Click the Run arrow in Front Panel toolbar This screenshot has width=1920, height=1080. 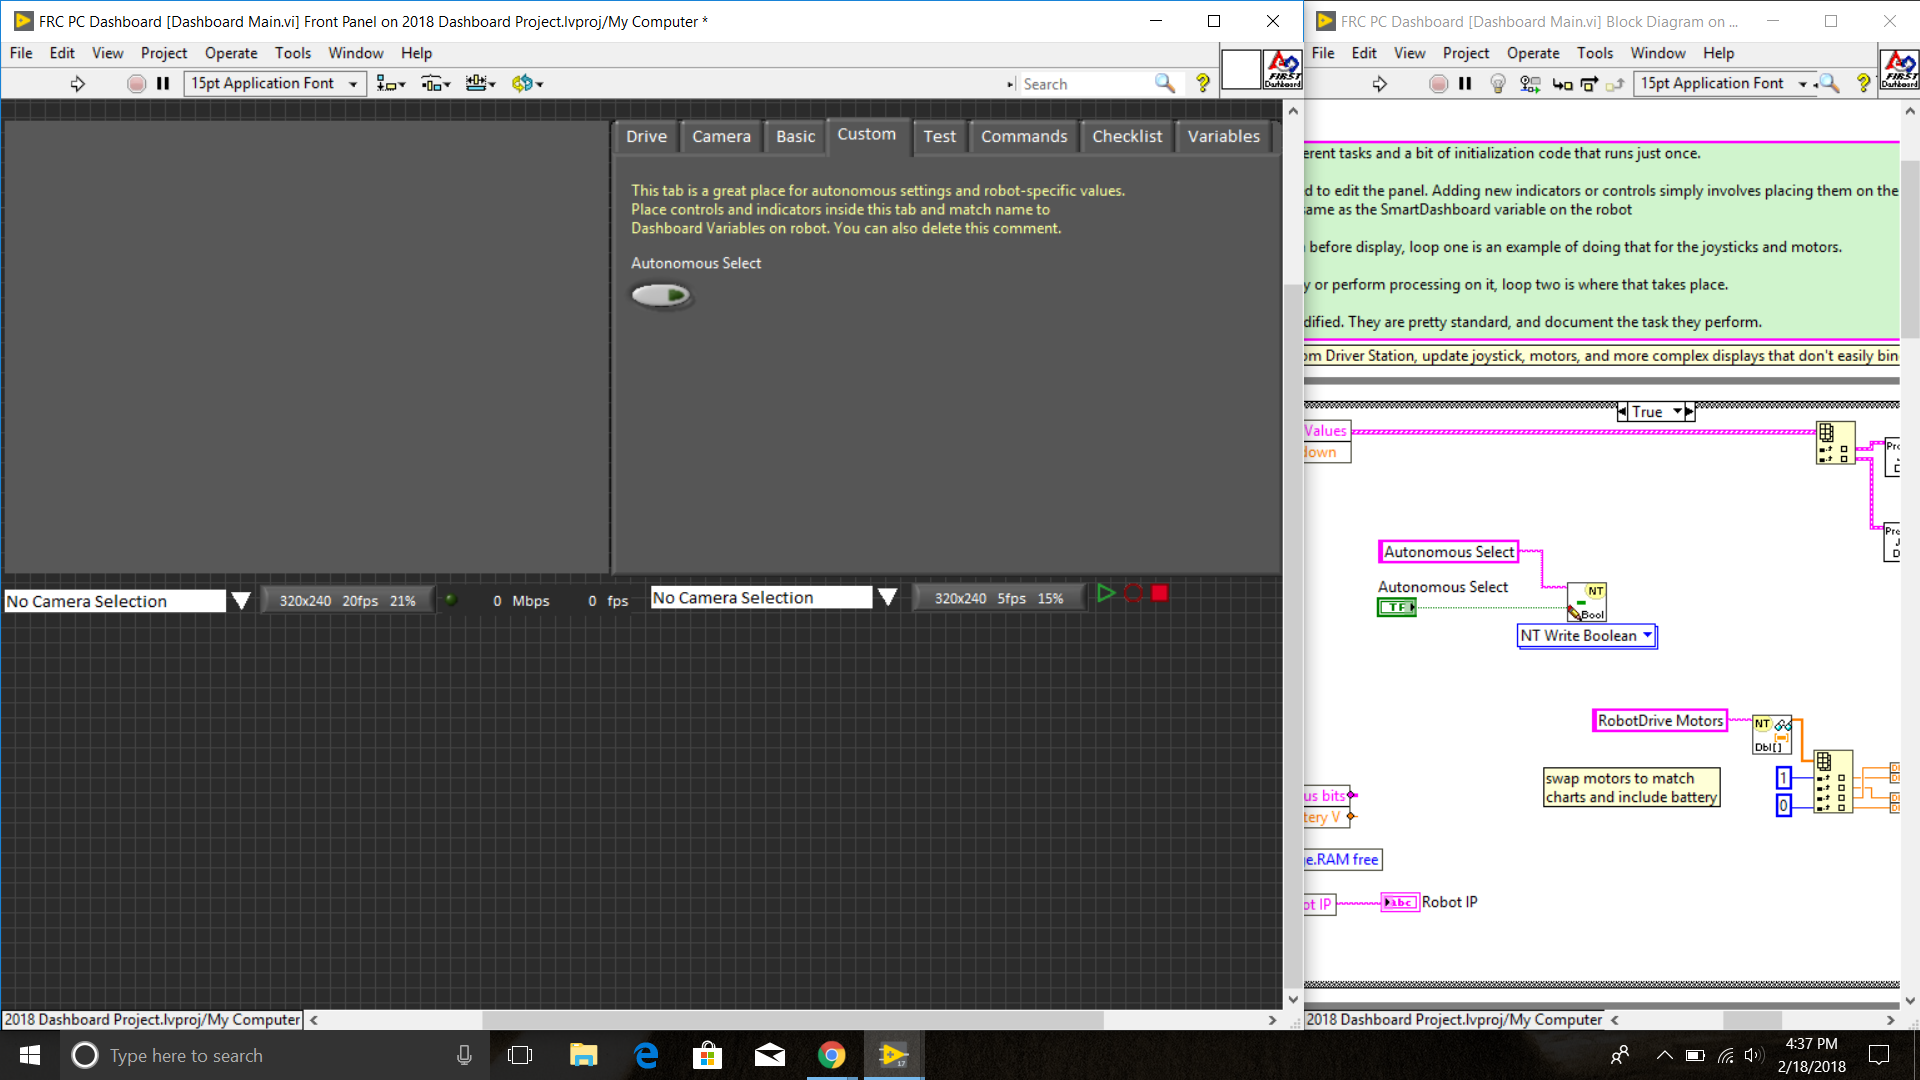coord(78,84)
